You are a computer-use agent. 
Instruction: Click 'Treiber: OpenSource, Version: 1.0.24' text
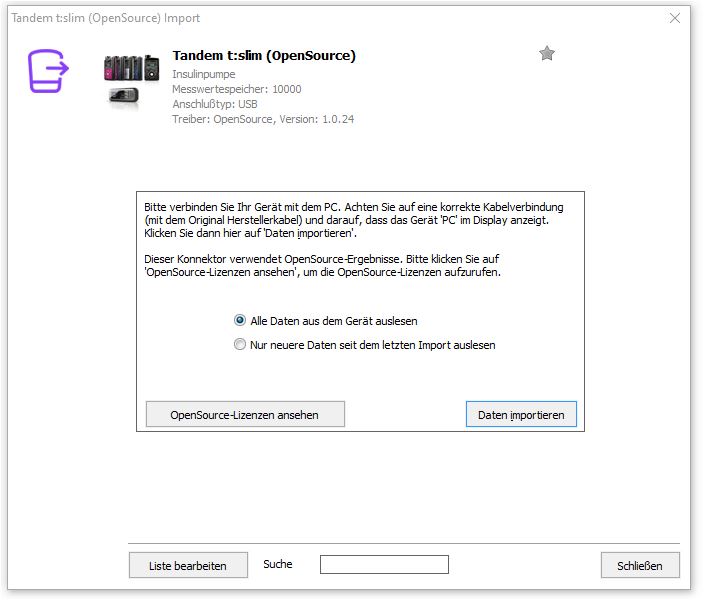pos(263,119)
